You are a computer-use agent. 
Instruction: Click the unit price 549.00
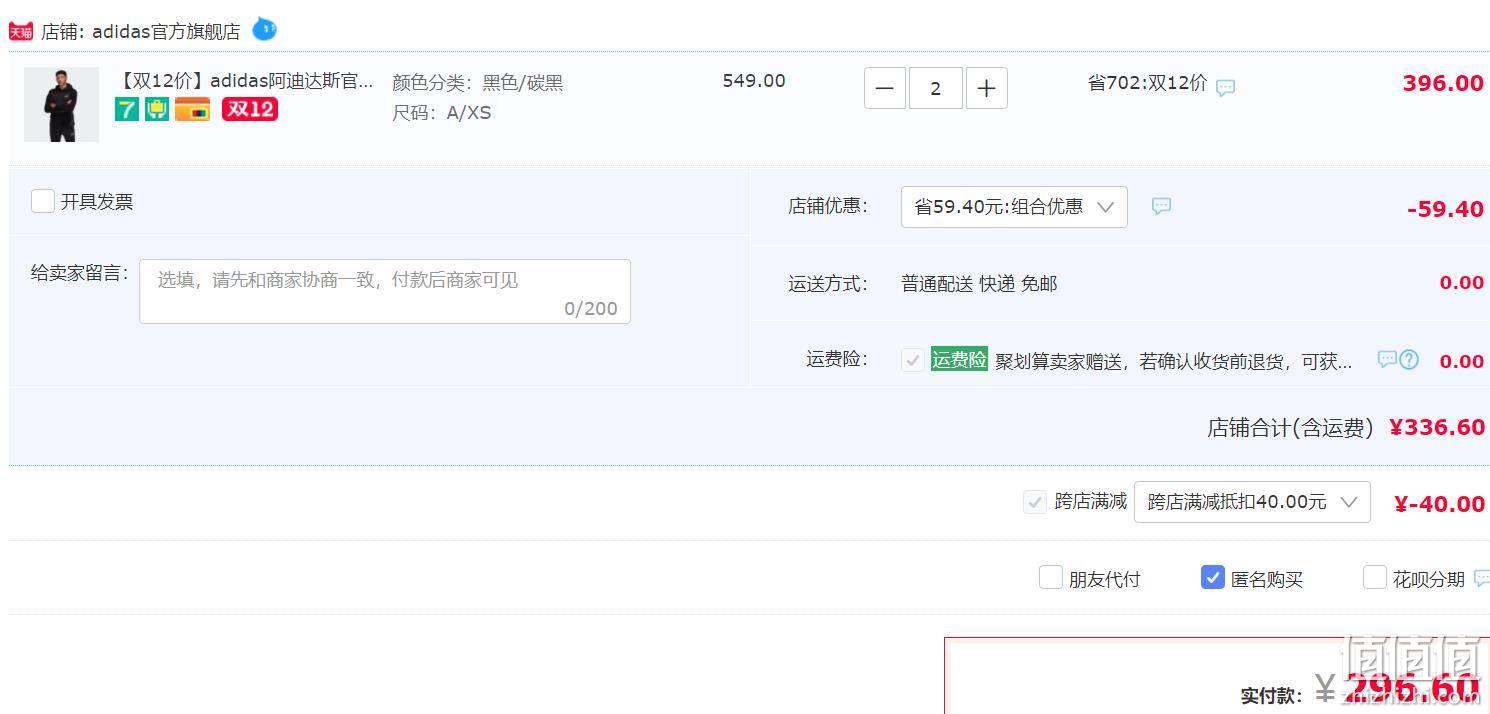754,81
